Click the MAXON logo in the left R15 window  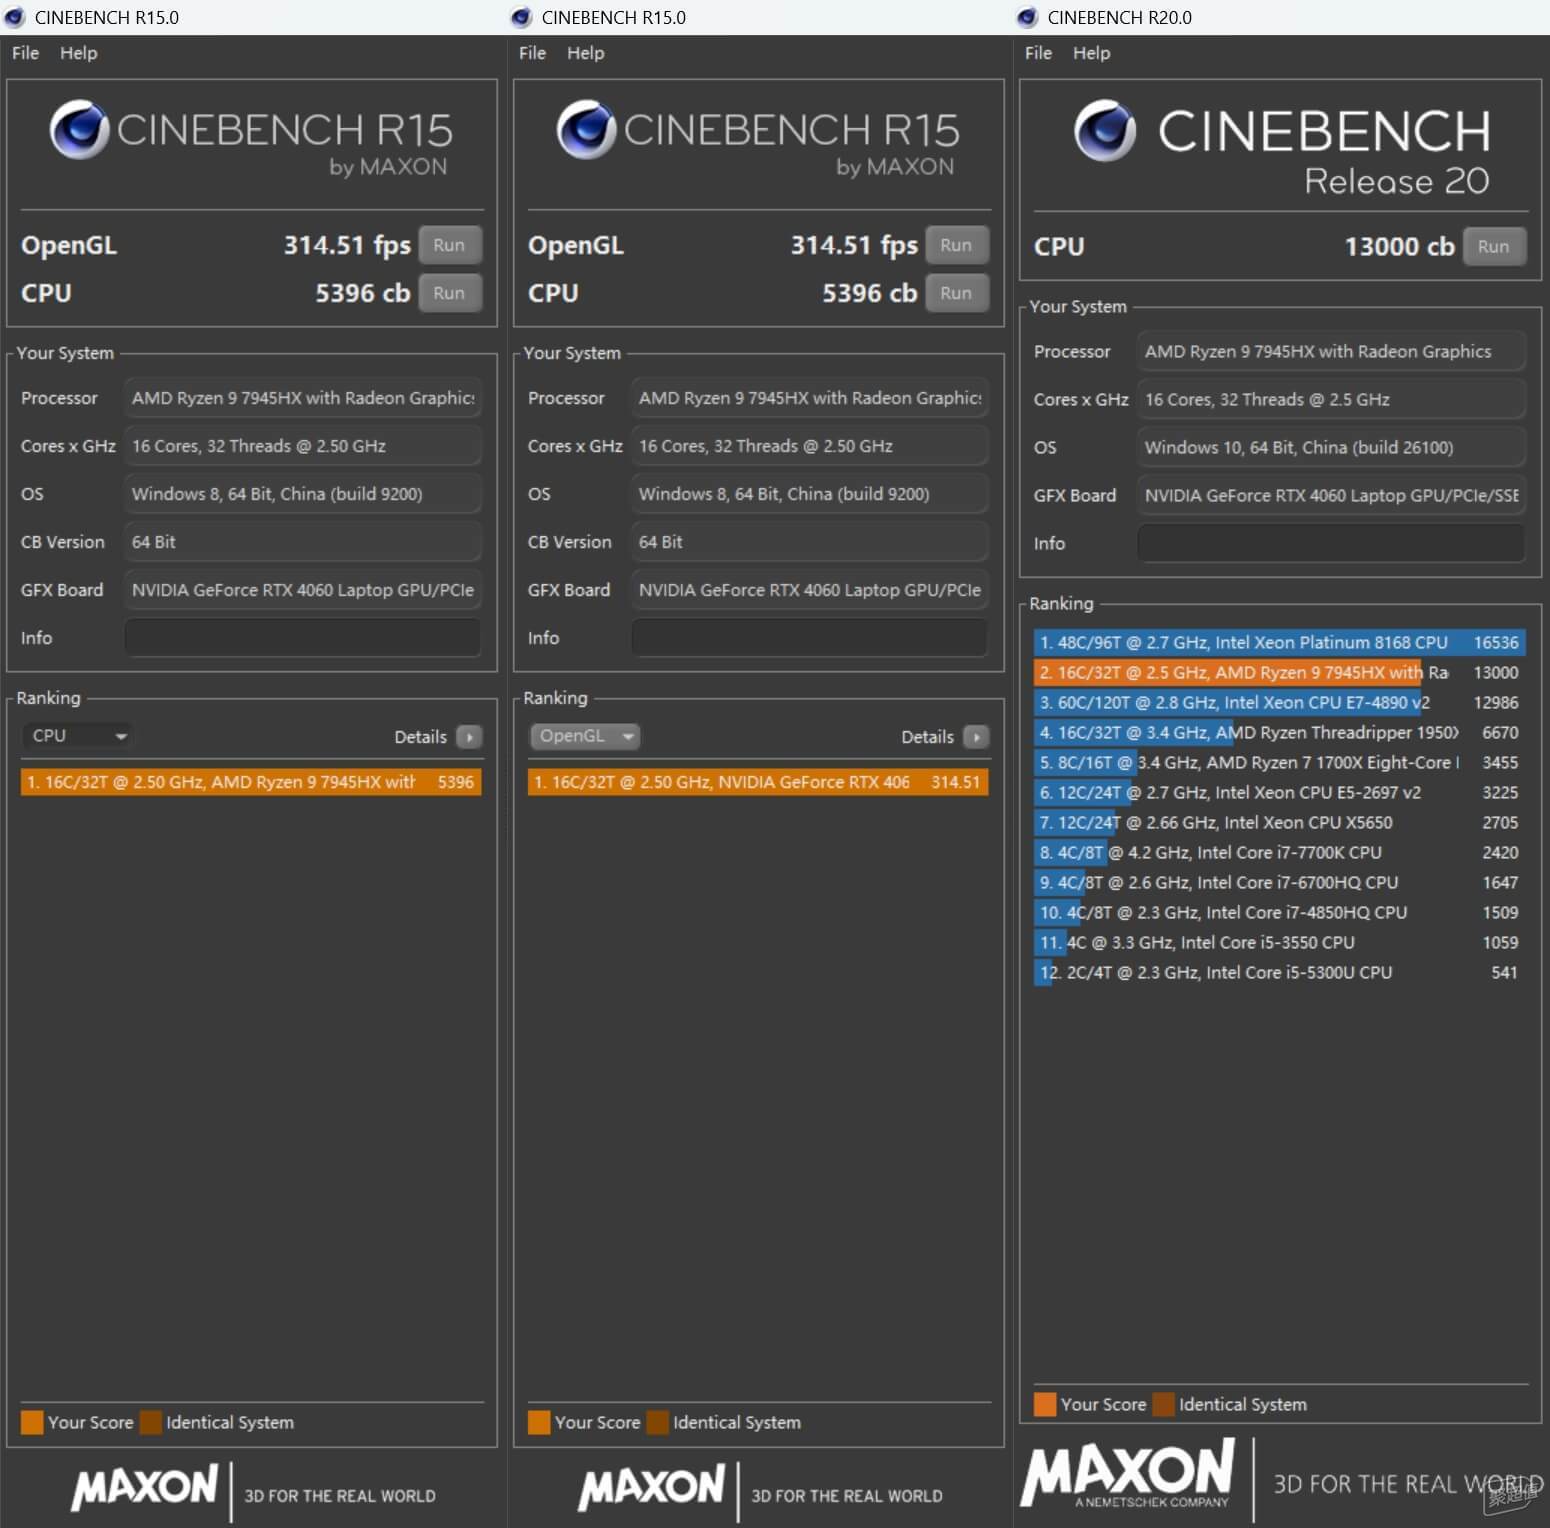145,1487
